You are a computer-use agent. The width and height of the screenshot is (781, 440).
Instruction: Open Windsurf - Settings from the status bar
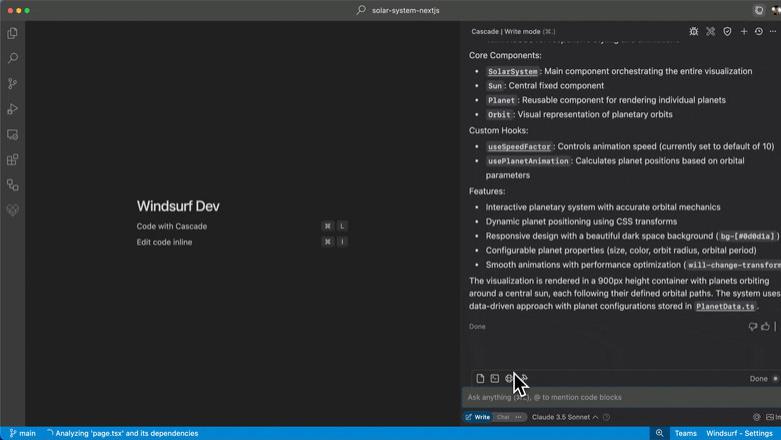739,433
